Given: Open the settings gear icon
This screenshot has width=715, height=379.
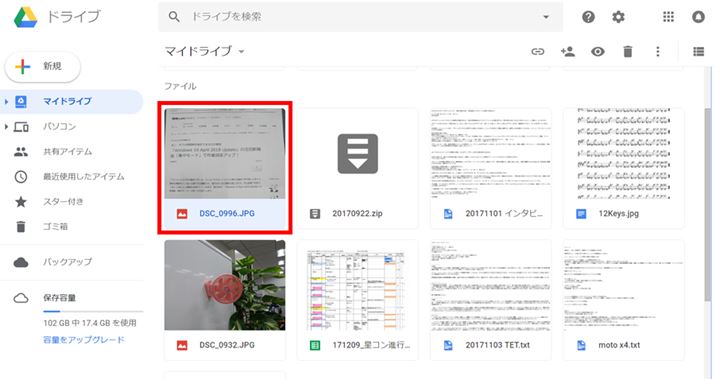Looking at the screenshot, I should 618,17.
